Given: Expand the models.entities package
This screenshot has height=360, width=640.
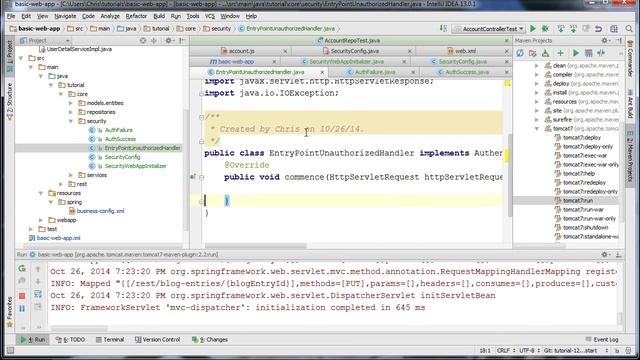Looking at the screenshot, I should (x=71, y=103).
